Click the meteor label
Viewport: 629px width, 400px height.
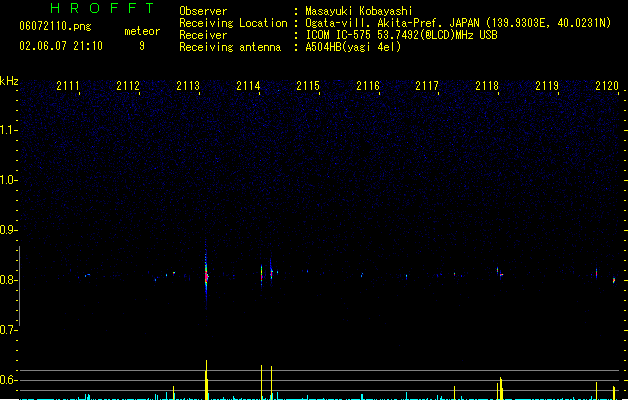click(142, 31)
